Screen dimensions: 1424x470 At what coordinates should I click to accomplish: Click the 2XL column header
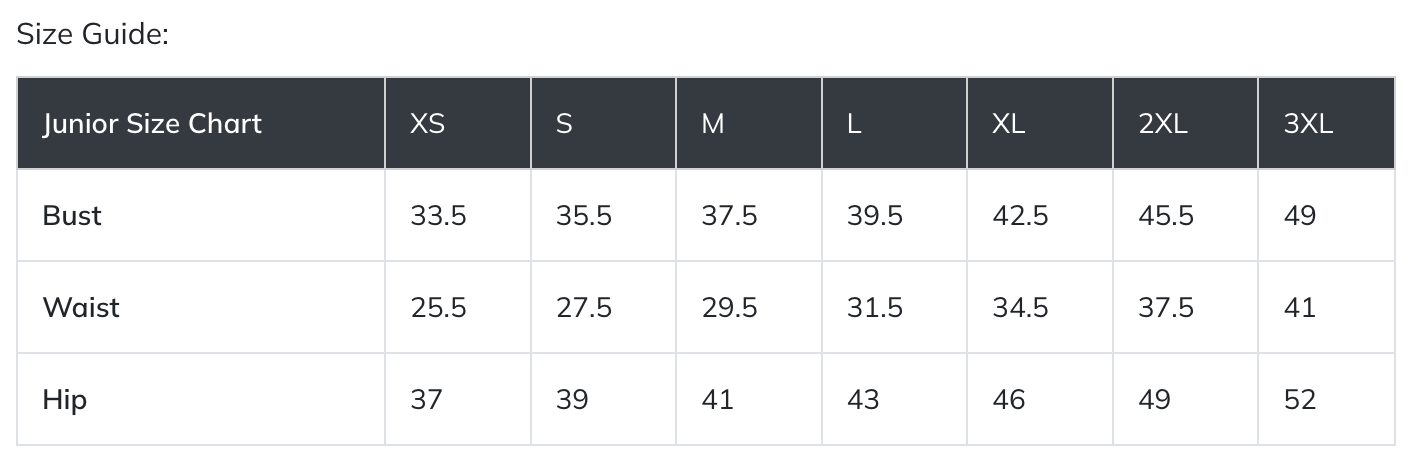tap(1163, 124)
